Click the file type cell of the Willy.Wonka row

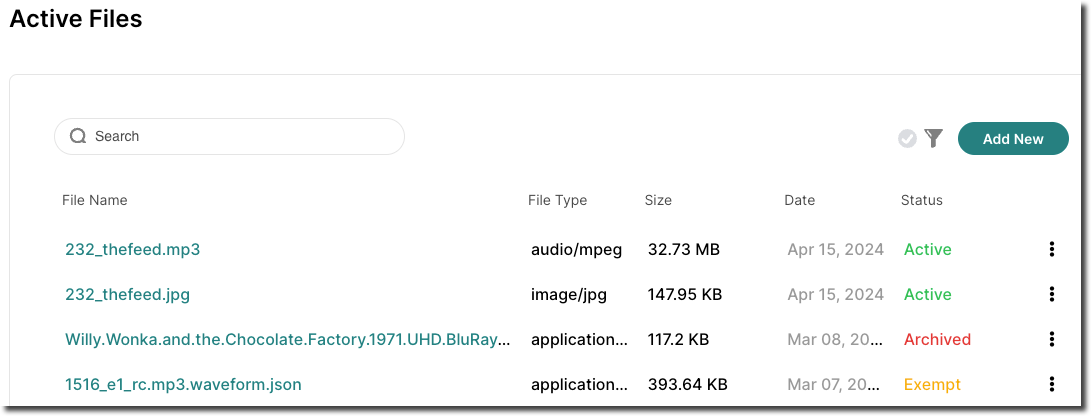click(x=580, y=339)
